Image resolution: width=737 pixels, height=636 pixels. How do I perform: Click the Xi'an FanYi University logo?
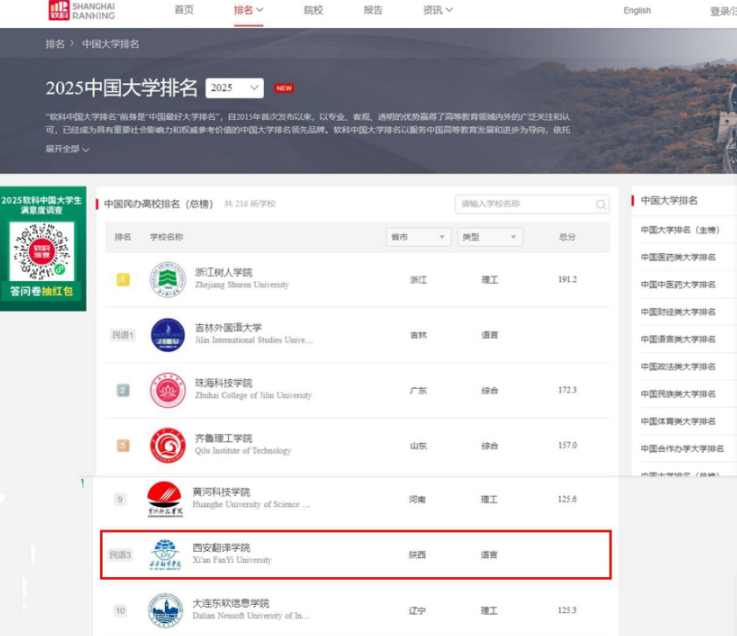[x=165, y=555]
